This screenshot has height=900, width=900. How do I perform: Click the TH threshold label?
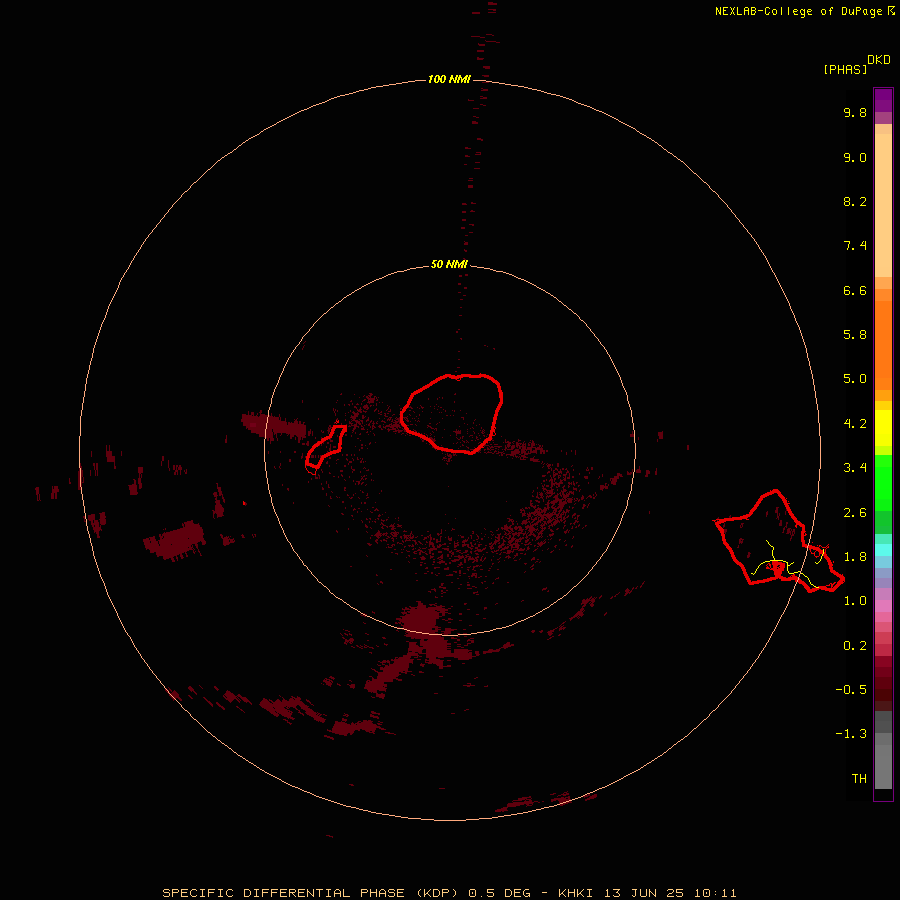(859, 779)
